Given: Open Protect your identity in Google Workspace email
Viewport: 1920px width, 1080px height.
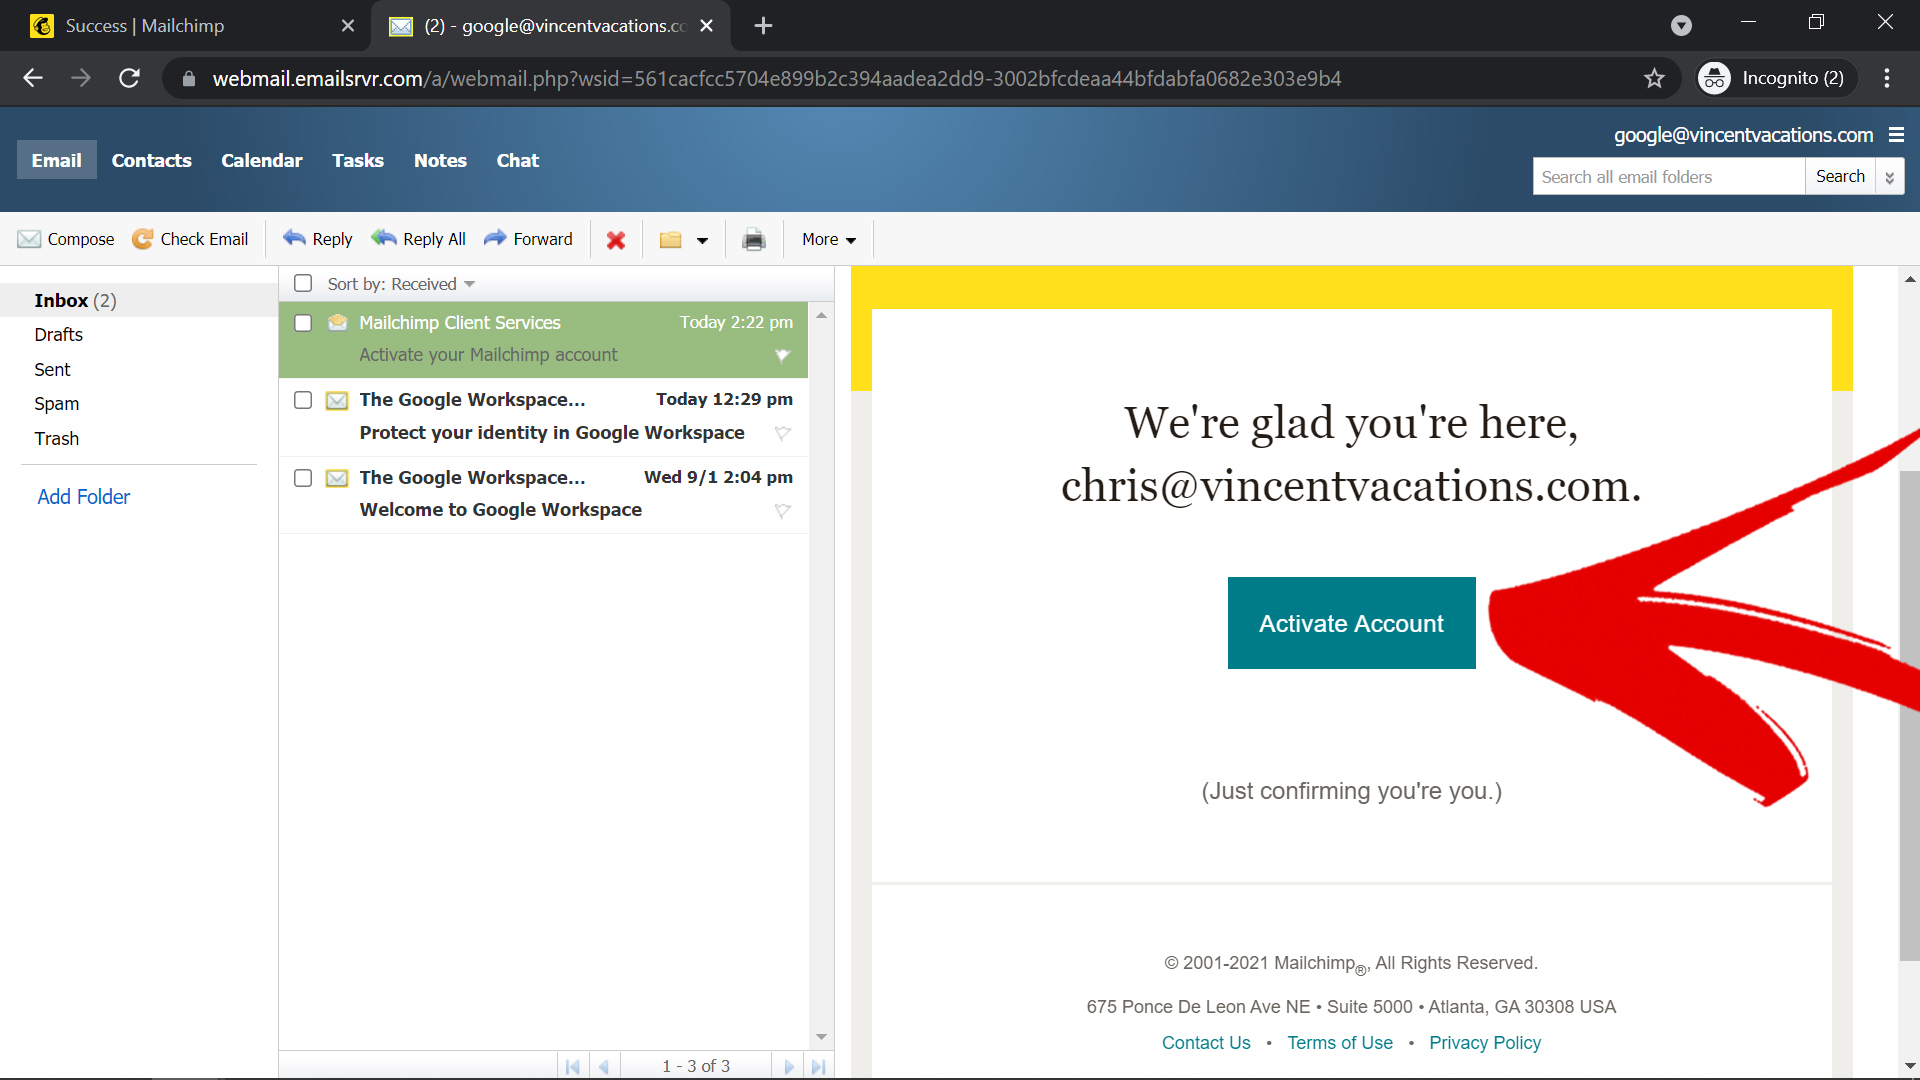Looking at the screenshot, I should (543, 416).
